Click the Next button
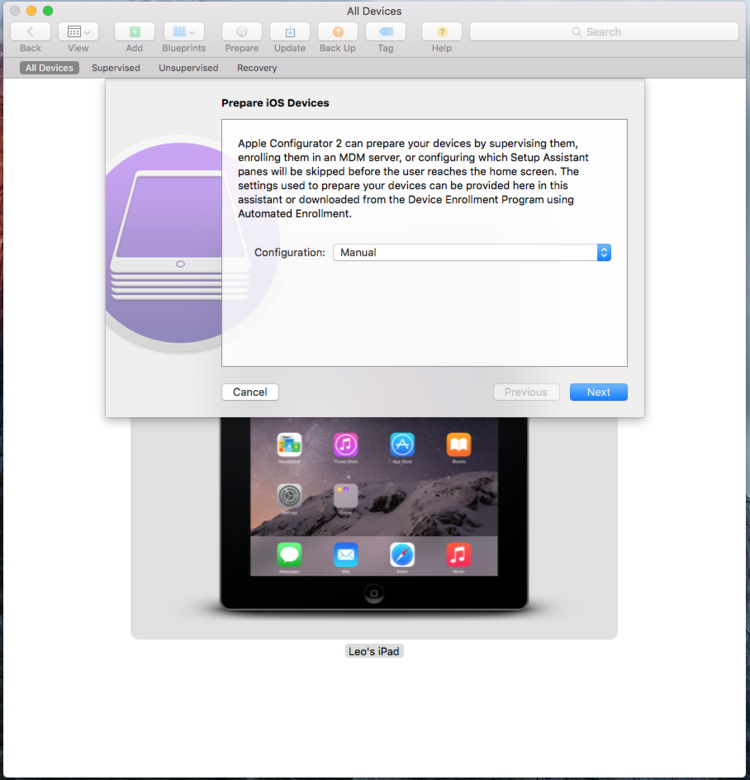This screenshot has width=750, height=780. 598,392
